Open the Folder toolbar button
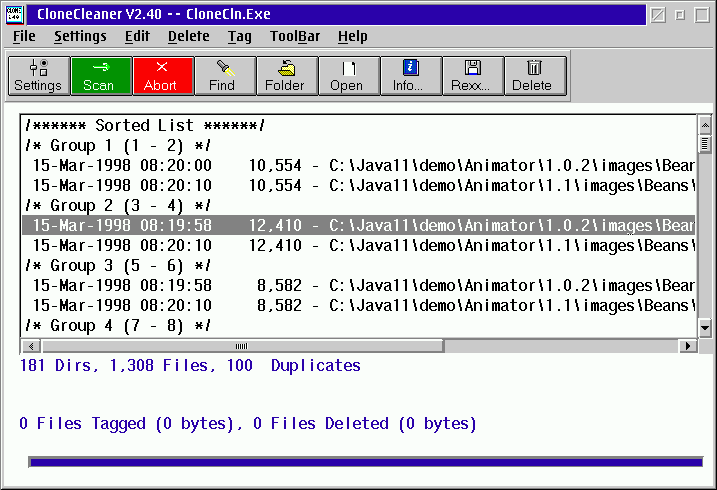The height and width of the screenshot is (490, 717). point(288,76)
